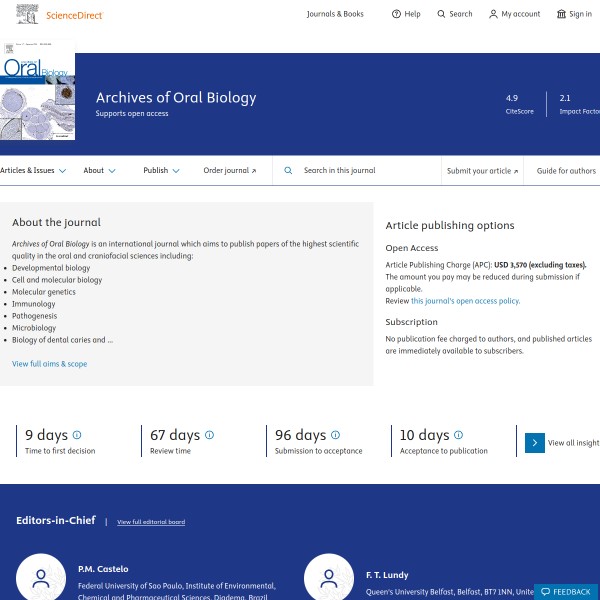
Task: Click info icon beside 9 days
Action: 77,435
